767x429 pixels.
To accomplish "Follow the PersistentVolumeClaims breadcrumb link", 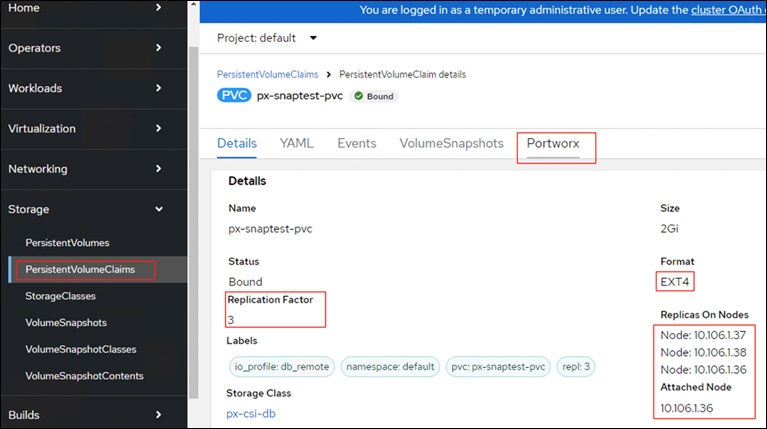I will tap(268, 74).
